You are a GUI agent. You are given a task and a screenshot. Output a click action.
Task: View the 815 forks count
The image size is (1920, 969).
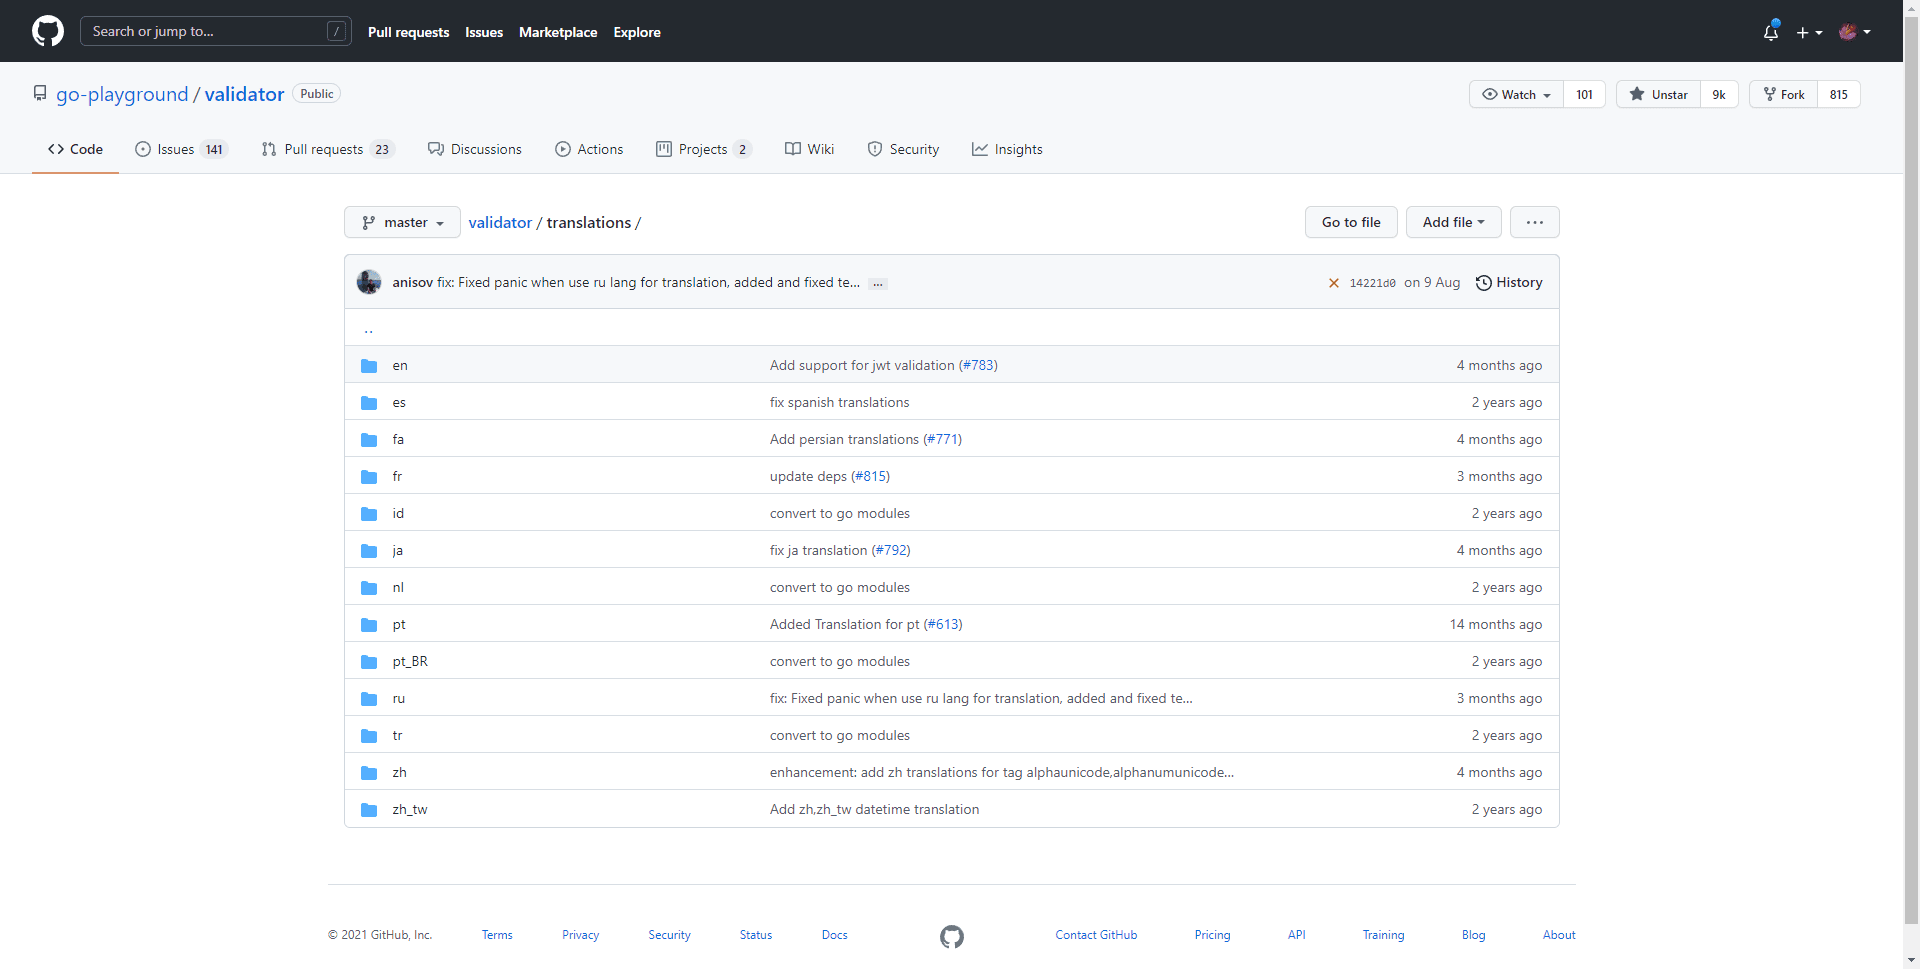pos(1839,94)
